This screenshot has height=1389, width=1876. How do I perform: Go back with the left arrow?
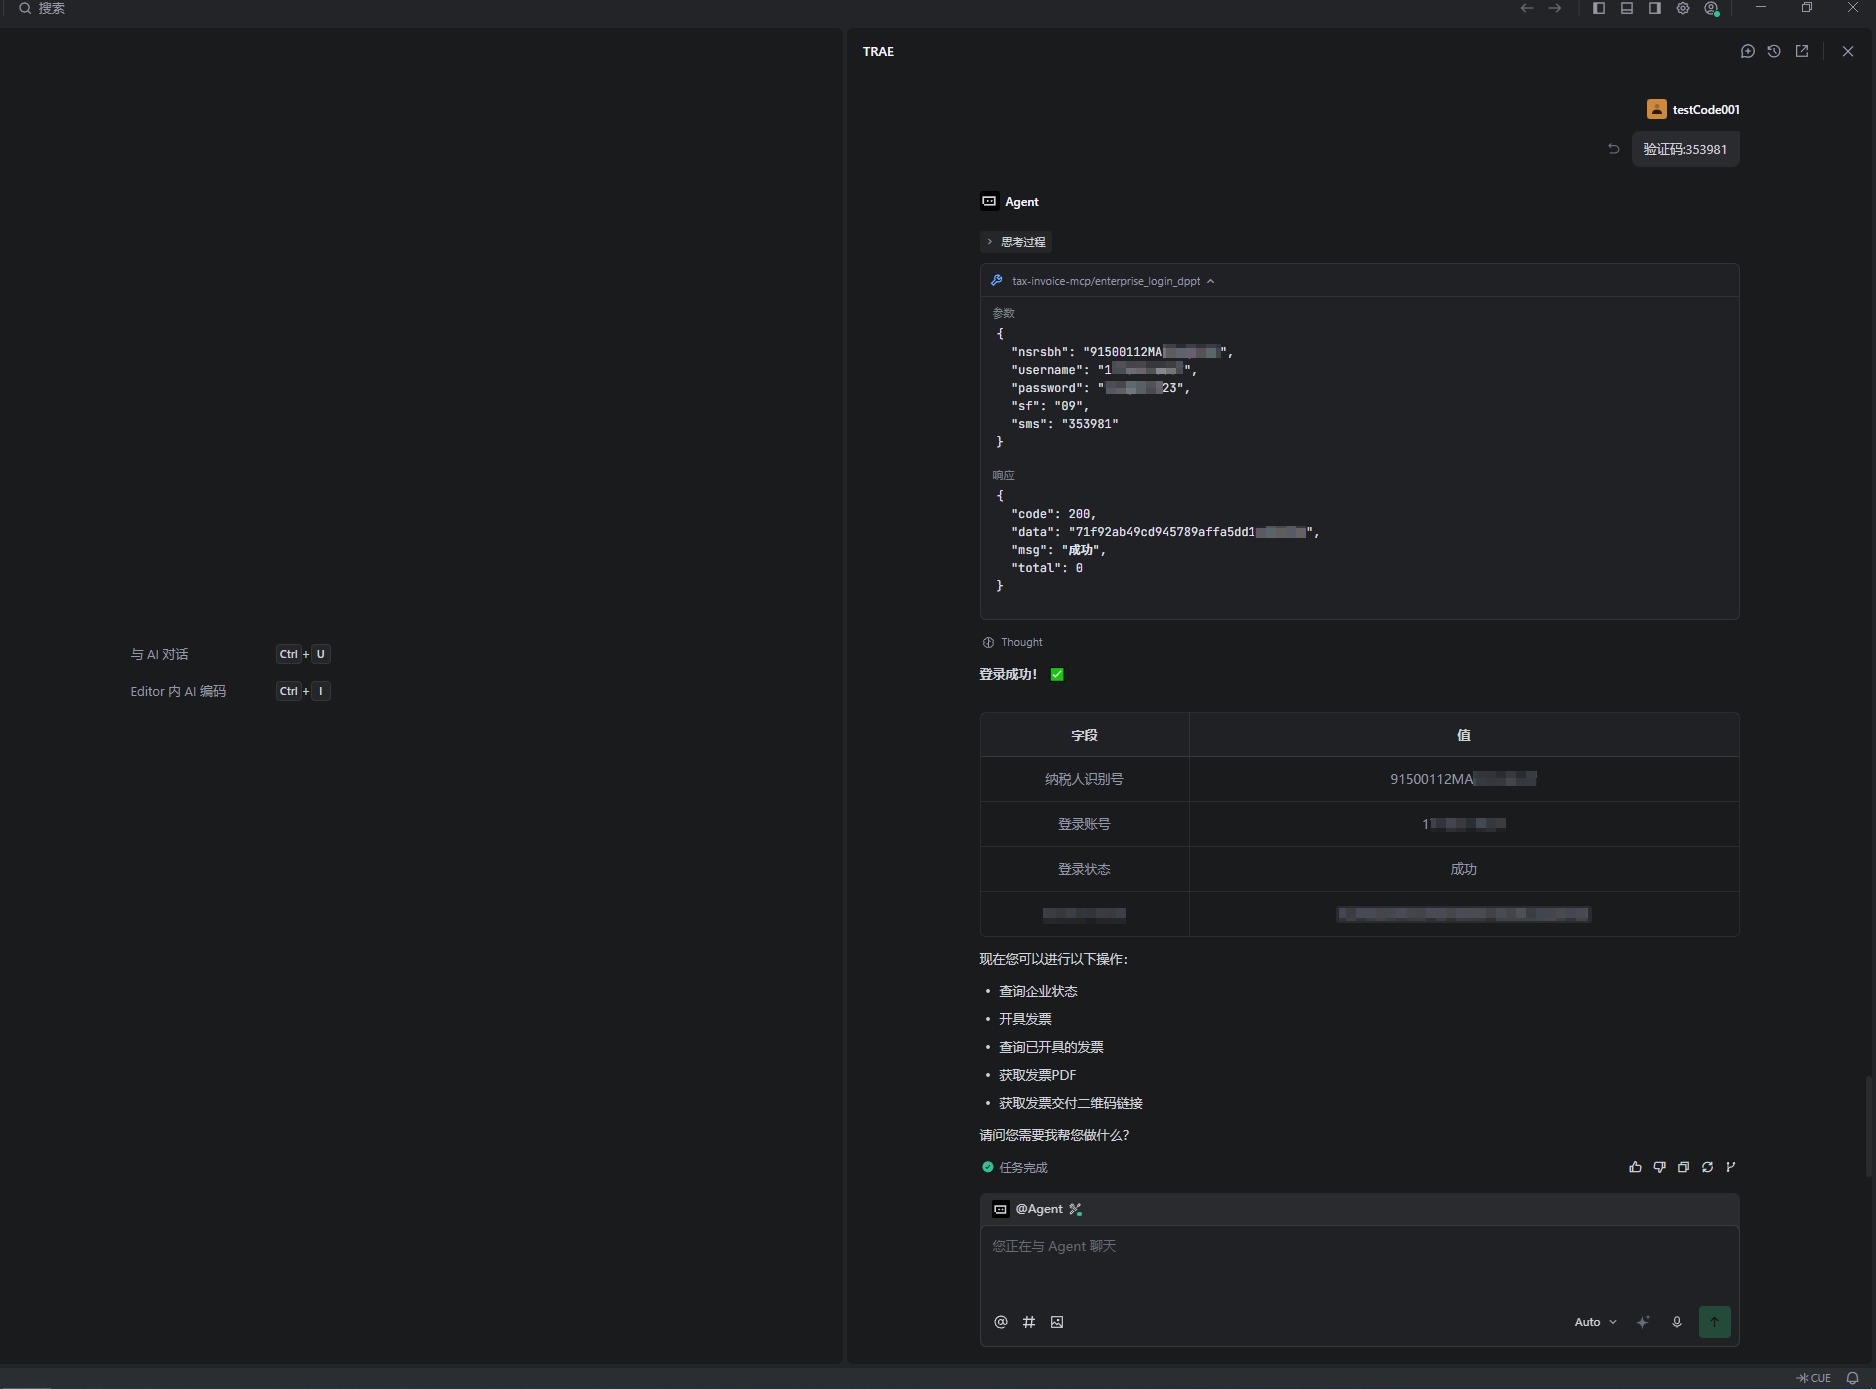1527,8
